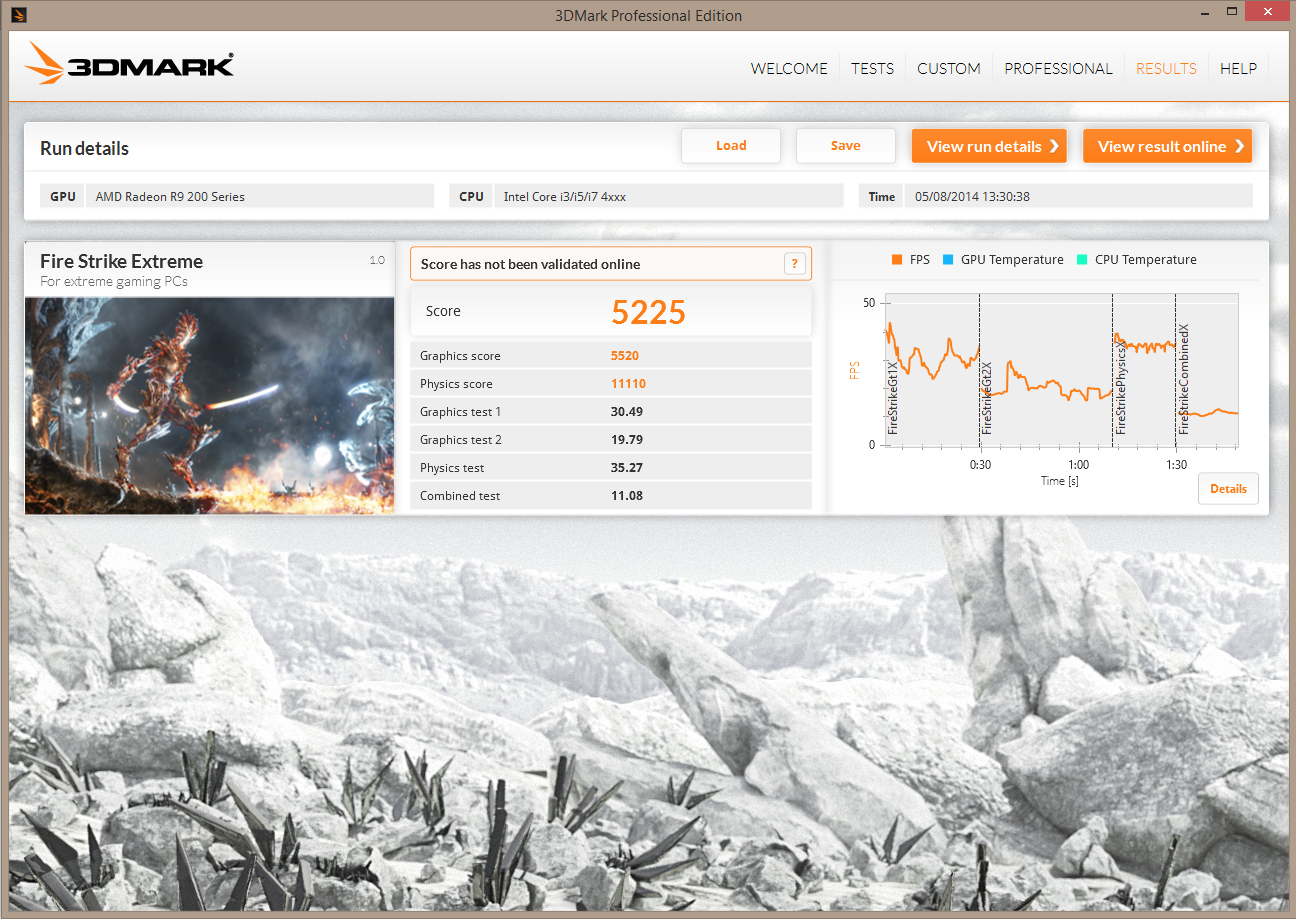Click the 3DMark logo
This screenshot has height=919, width=1296.
[x=130, y=63]
